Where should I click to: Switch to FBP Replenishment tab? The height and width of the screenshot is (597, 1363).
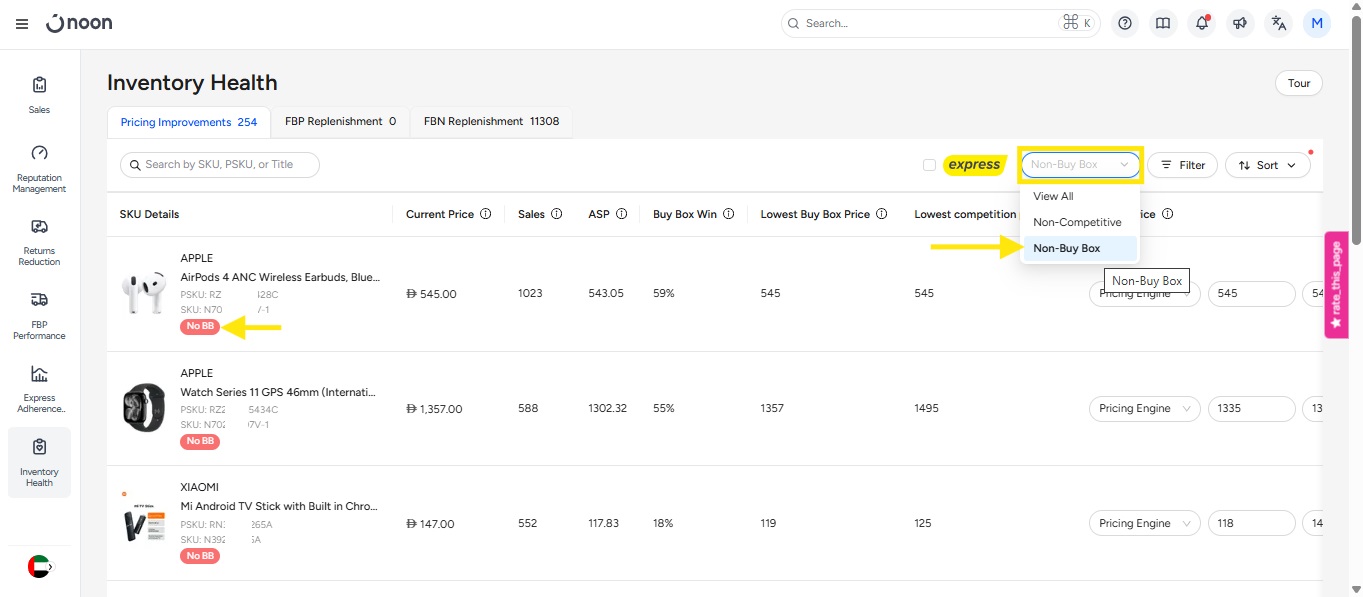tap(340, 122)
